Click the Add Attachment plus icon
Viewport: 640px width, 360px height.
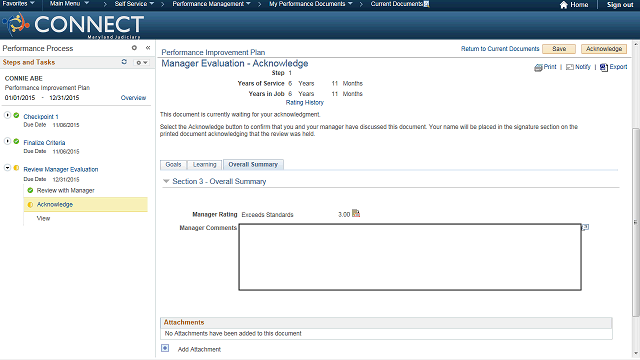click(x=165, y=348)
